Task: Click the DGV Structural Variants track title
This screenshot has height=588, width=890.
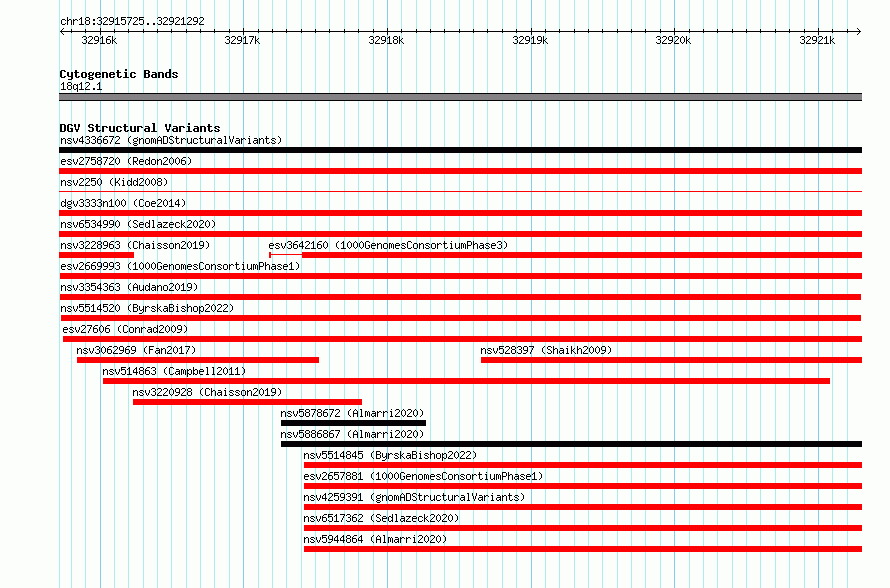Action: tap(140, 128)
